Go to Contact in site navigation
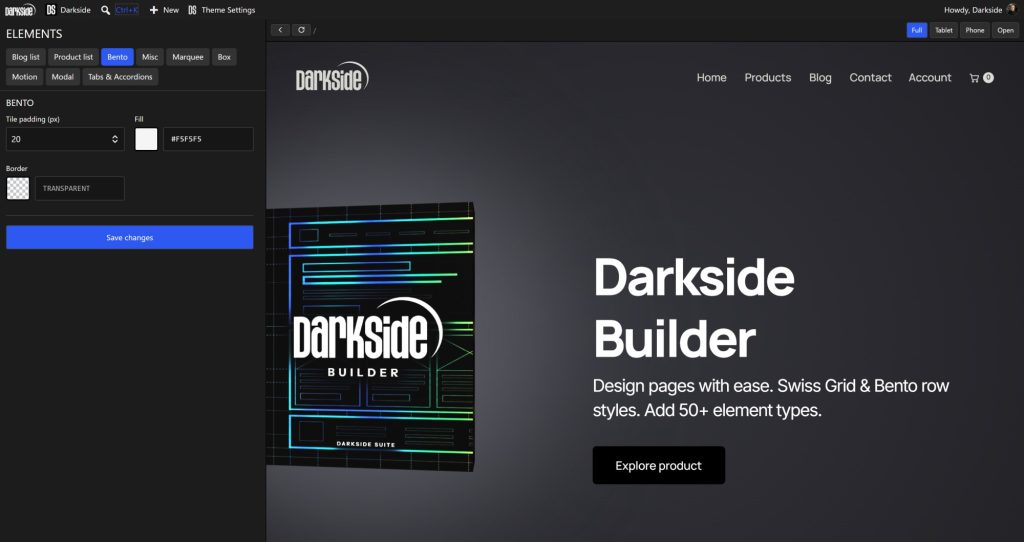This screenshot has height=542, width=1024. point(870,78)
